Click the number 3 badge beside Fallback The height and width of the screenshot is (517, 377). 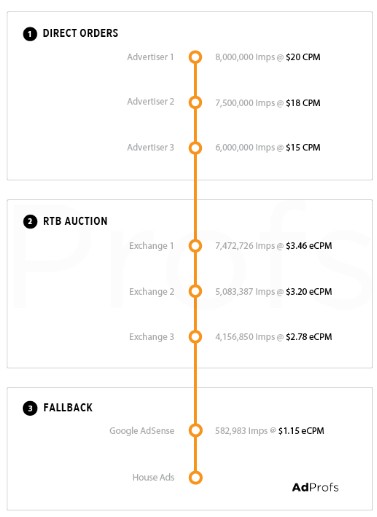pos(30,408)
